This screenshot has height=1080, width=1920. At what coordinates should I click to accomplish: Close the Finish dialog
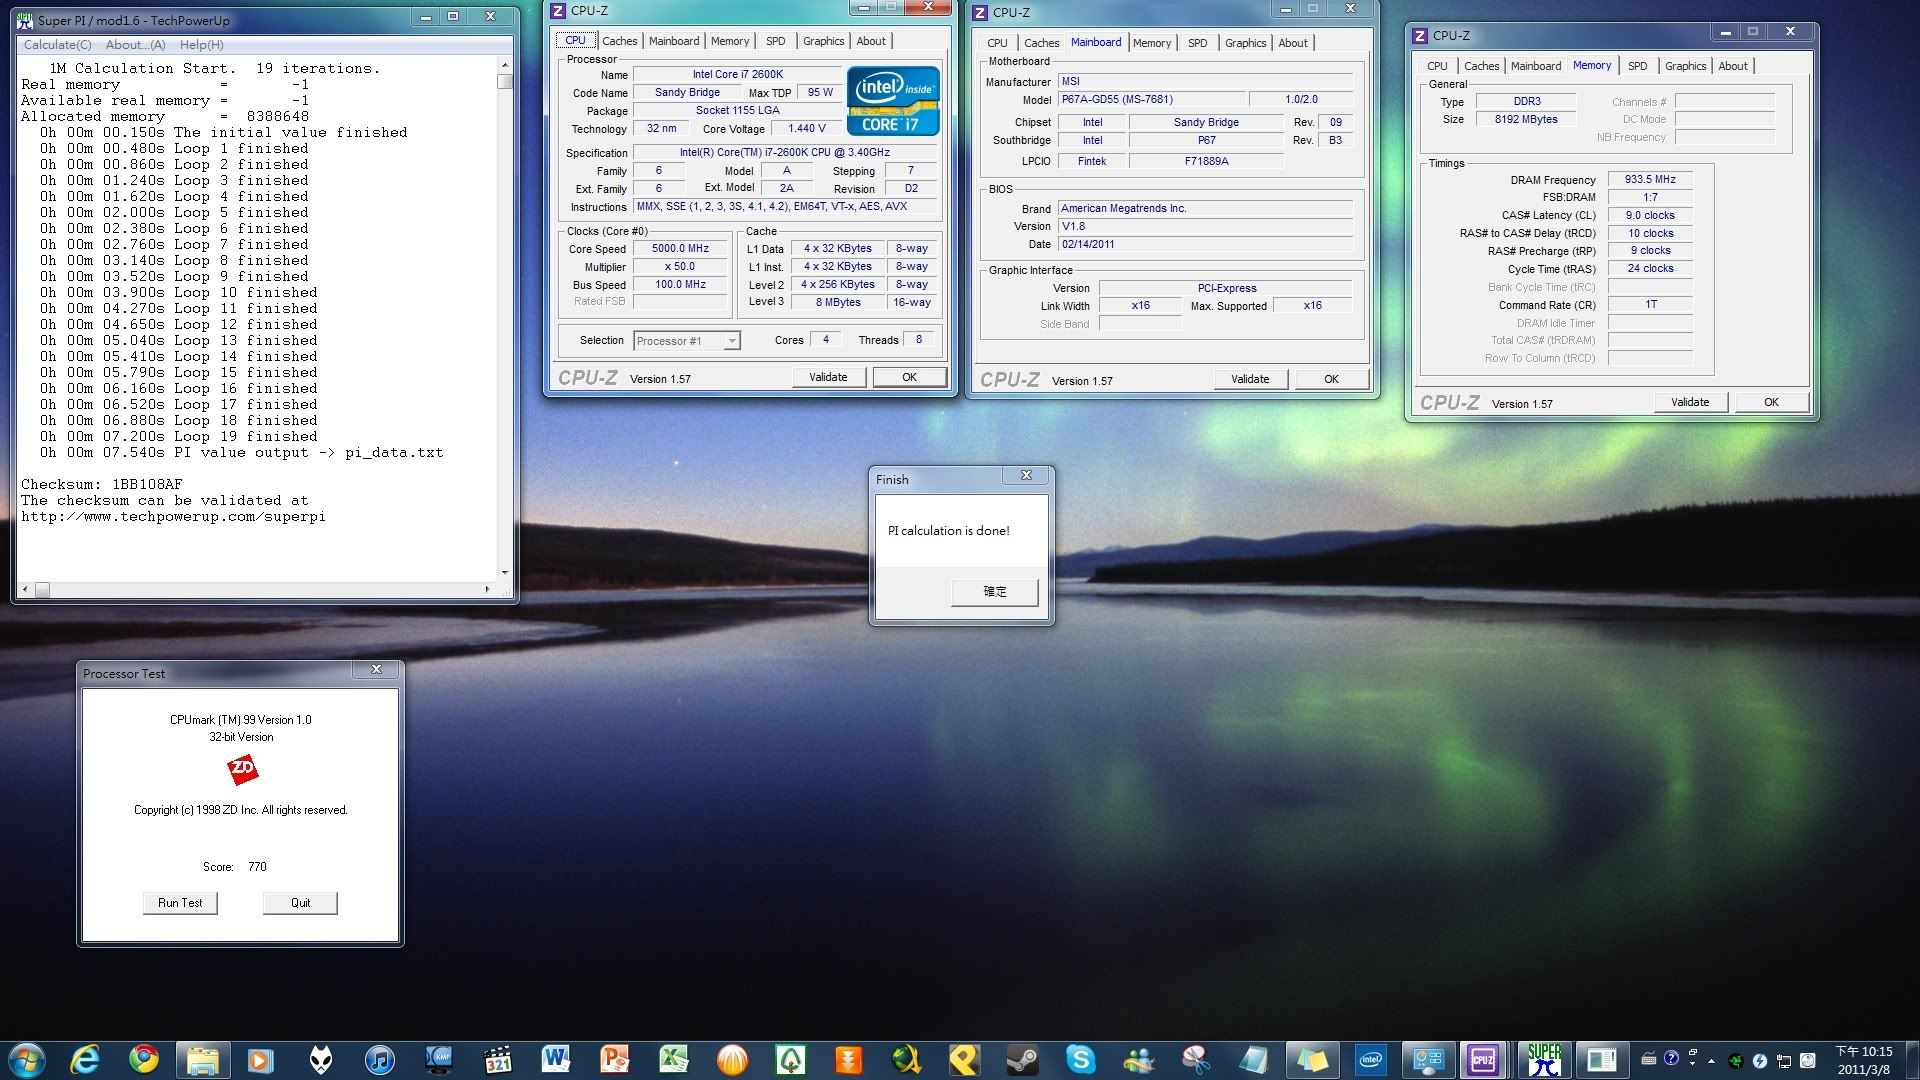(1026, 476)
